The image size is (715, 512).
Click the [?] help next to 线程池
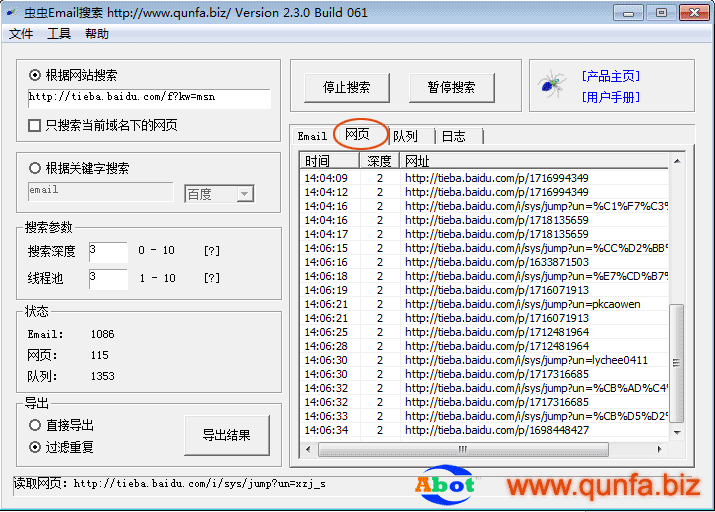click(x=212, y=278)
